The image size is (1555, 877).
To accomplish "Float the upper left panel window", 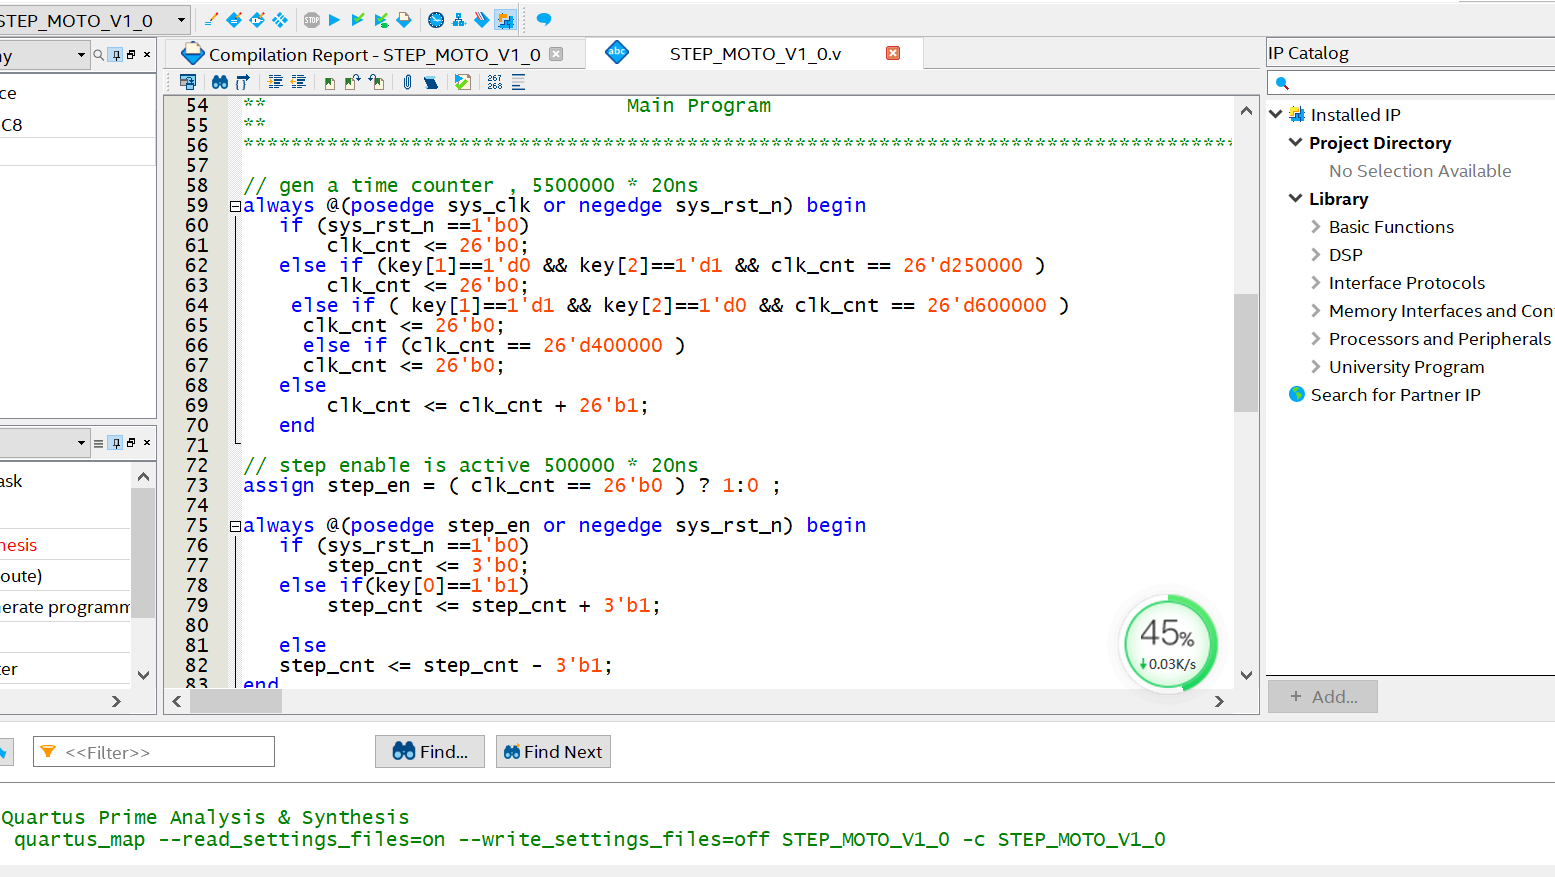I will click(131, 55).
